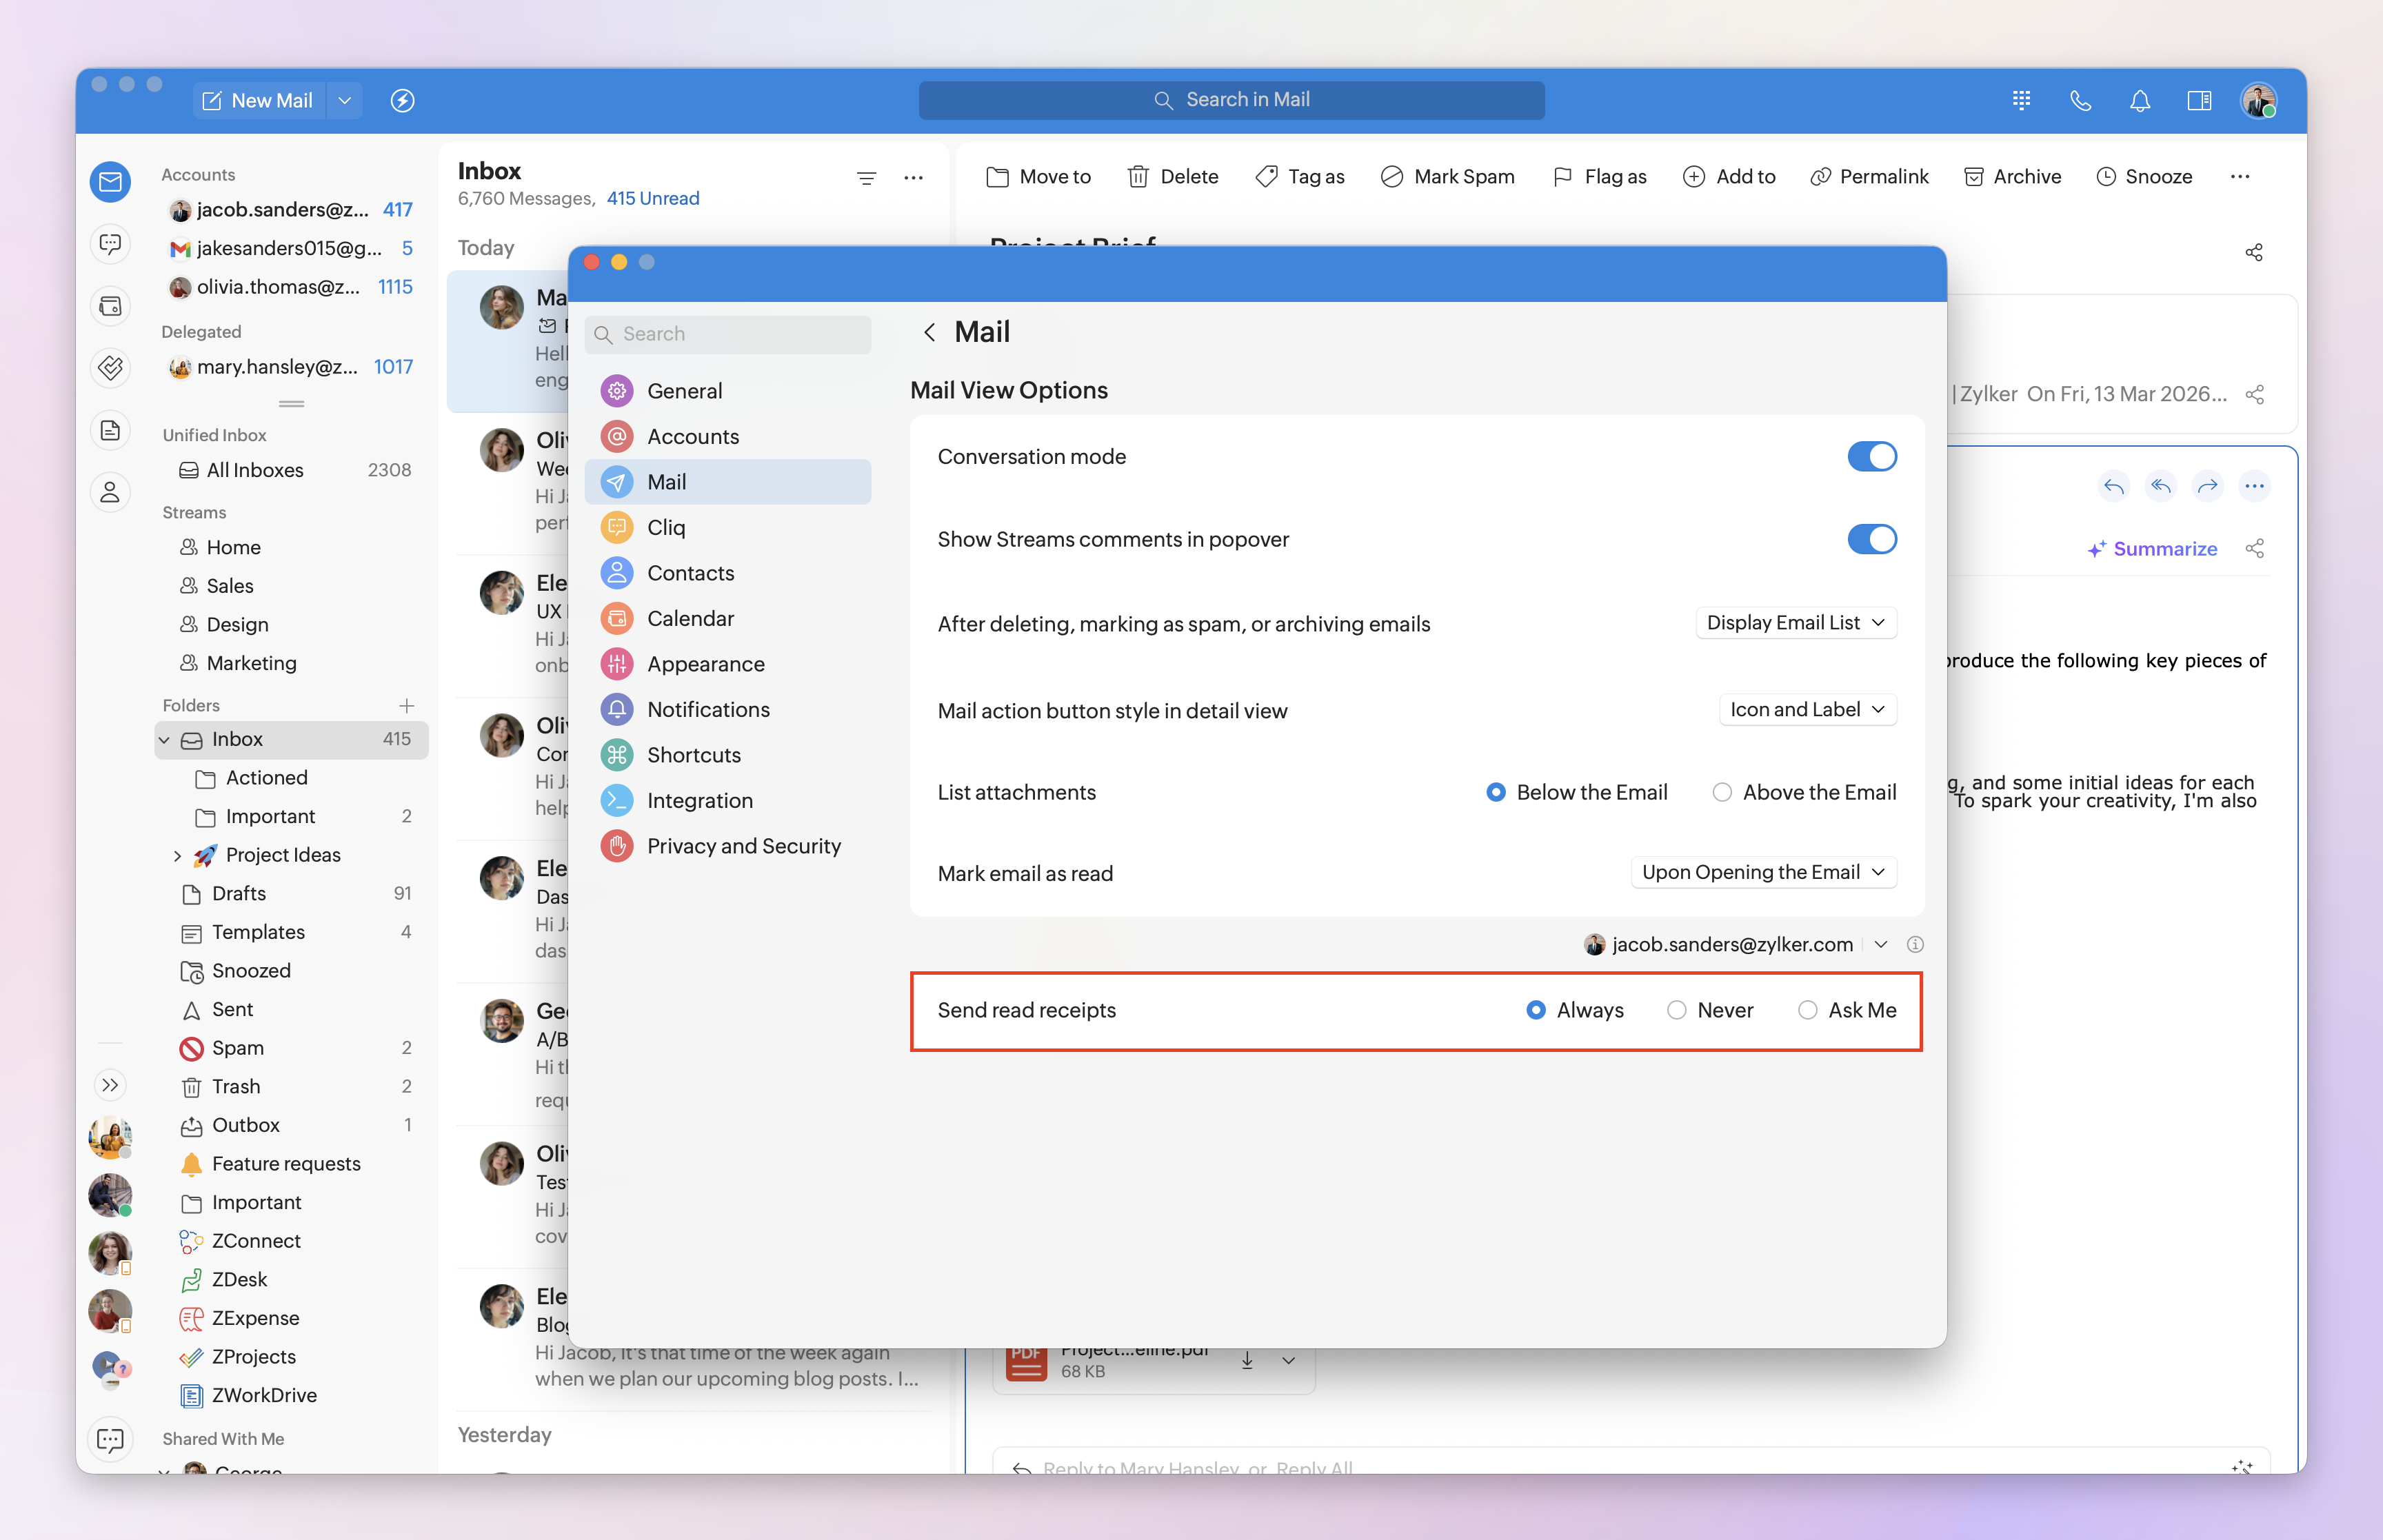Click the phone call icon in header
Screen dimensions: 2383x1540
click(2080, 101)
